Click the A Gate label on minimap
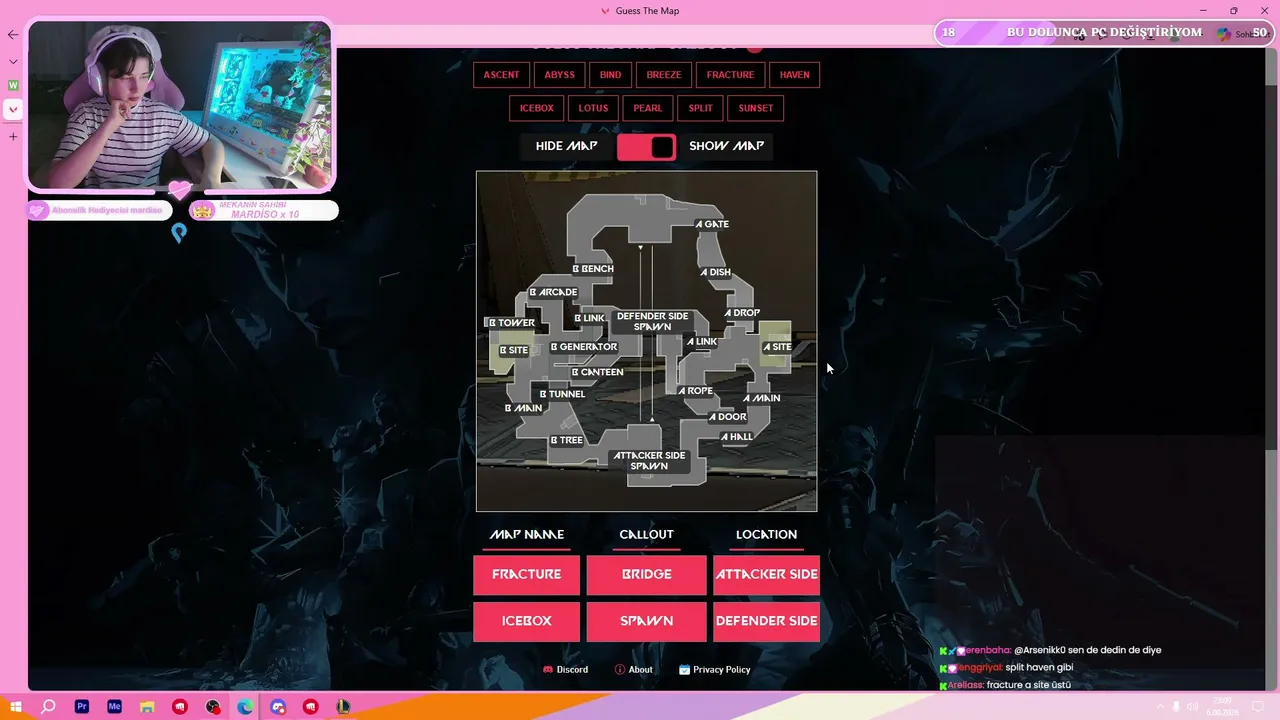Image resolution: width=1280 pixels, height=720 pixels. point(712,224)
